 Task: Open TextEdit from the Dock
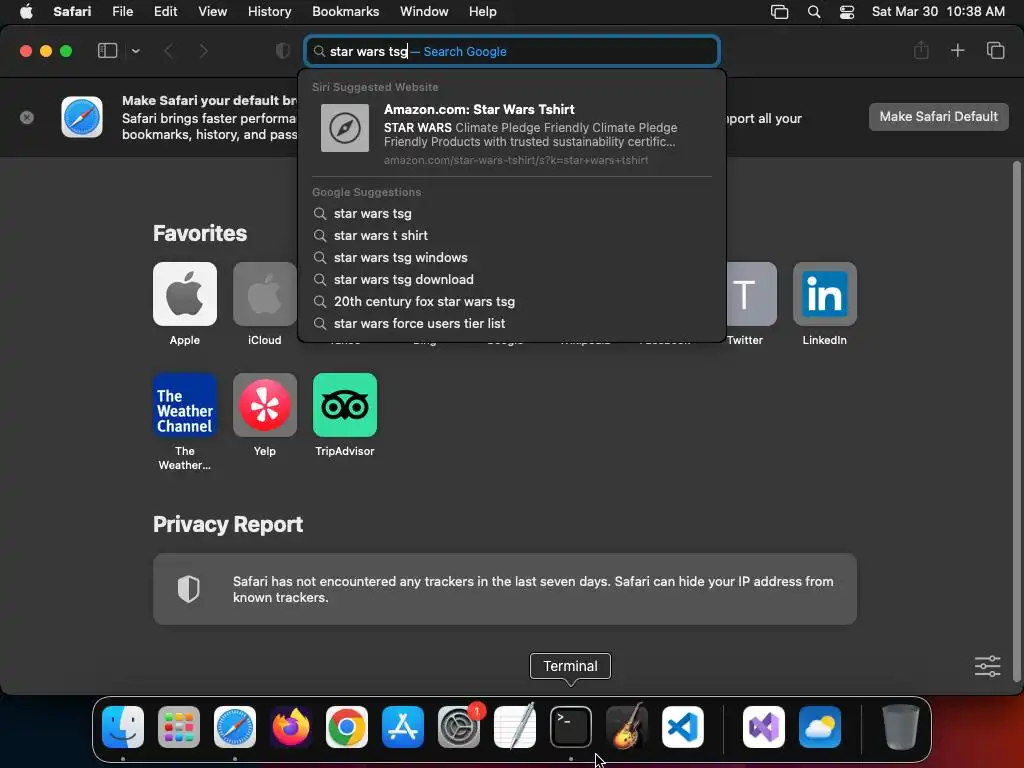(x=515, y=727)
